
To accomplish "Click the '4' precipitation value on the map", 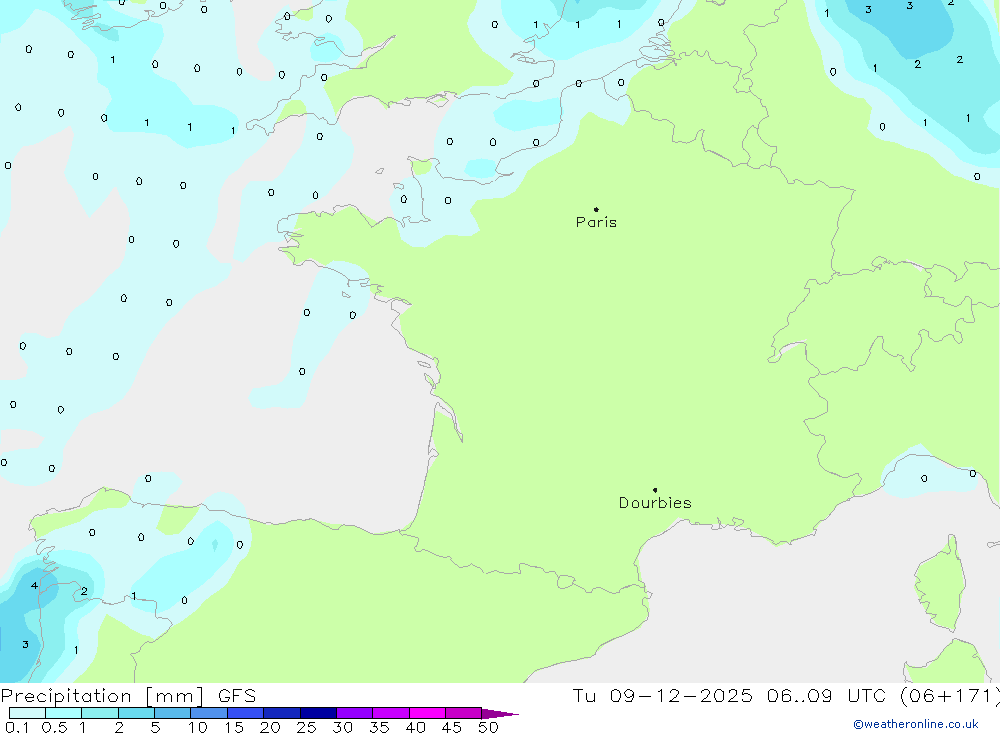I will 34,586.
